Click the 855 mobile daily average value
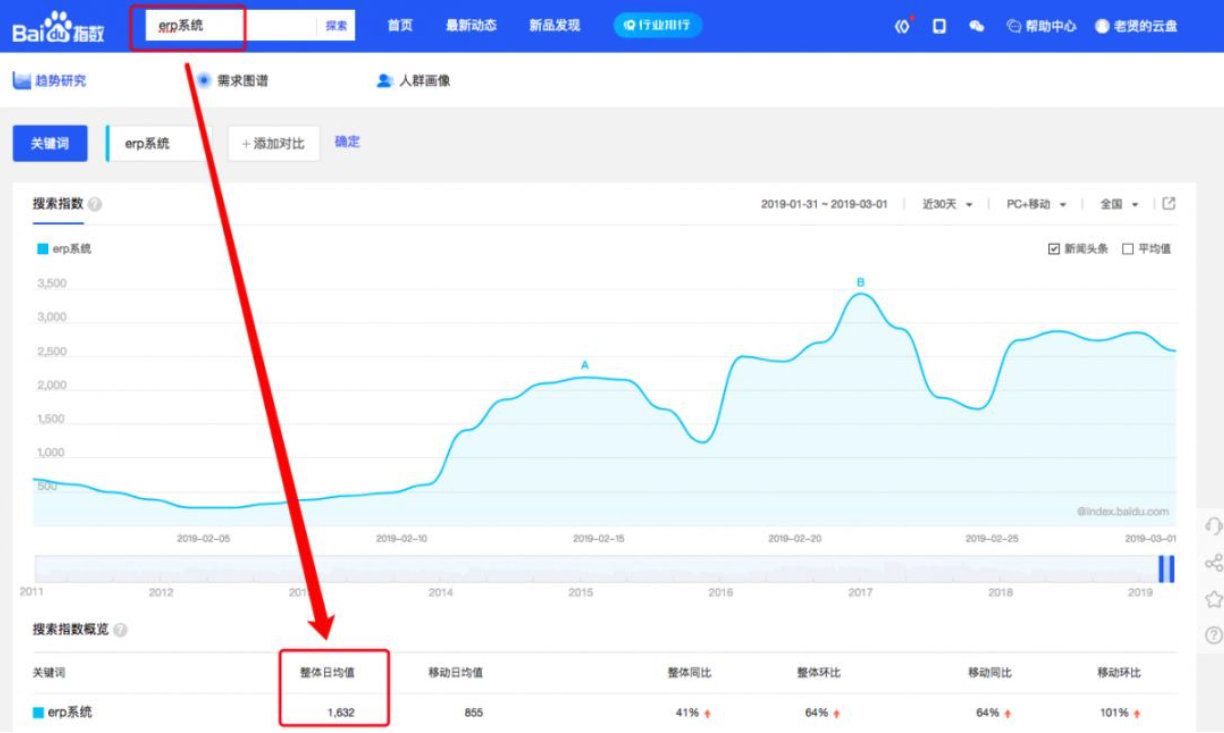 pyautogui.click(x=472, y=713)
